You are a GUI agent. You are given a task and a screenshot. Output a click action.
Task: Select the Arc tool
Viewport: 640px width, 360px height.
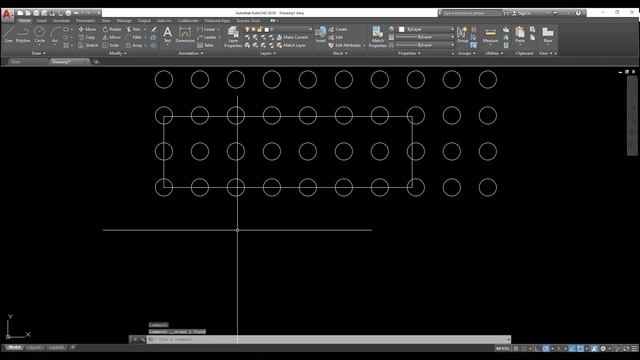point(55,35)
